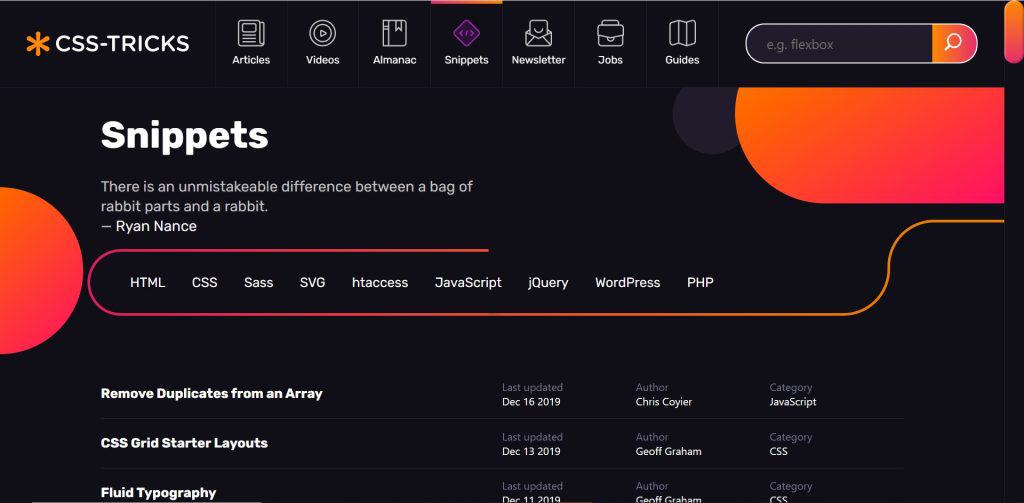1024x503 pixels.
Task: Open the Jobs briefcase icon
Action: (610, 33)
